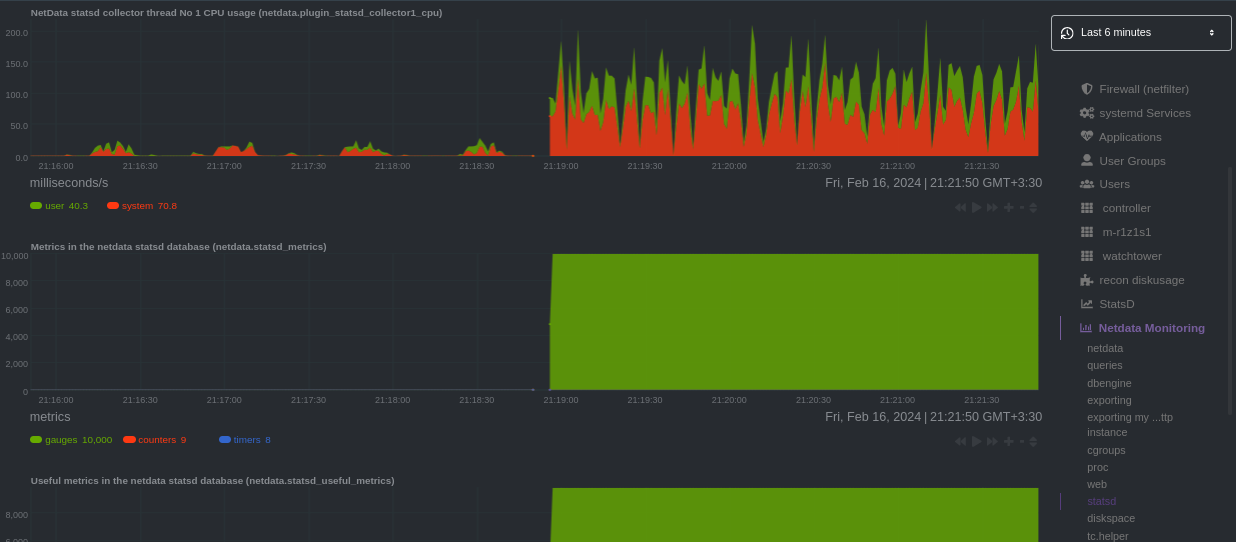The image size is (1236, 542).
Task: Zoom out the statsd metrics chart
Action: (x=1022, y=441)
